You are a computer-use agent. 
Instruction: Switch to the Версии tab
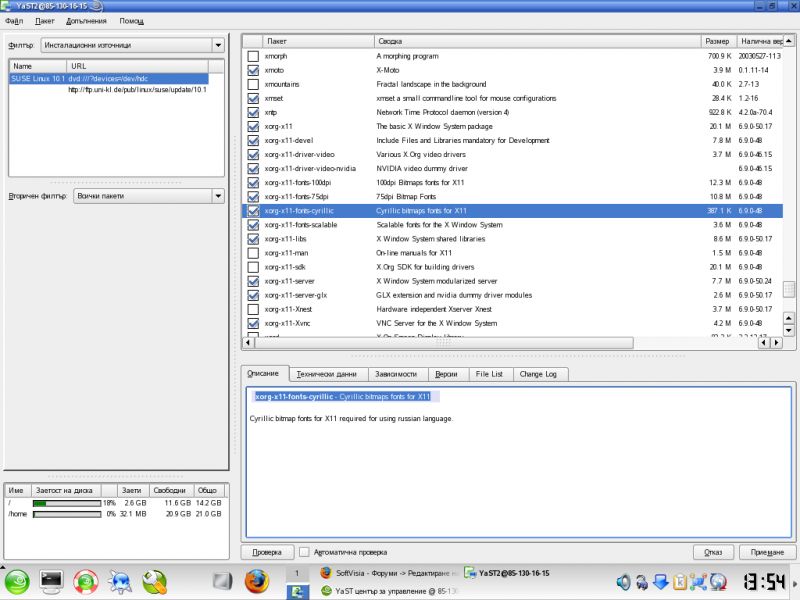[x=446, y=374]
